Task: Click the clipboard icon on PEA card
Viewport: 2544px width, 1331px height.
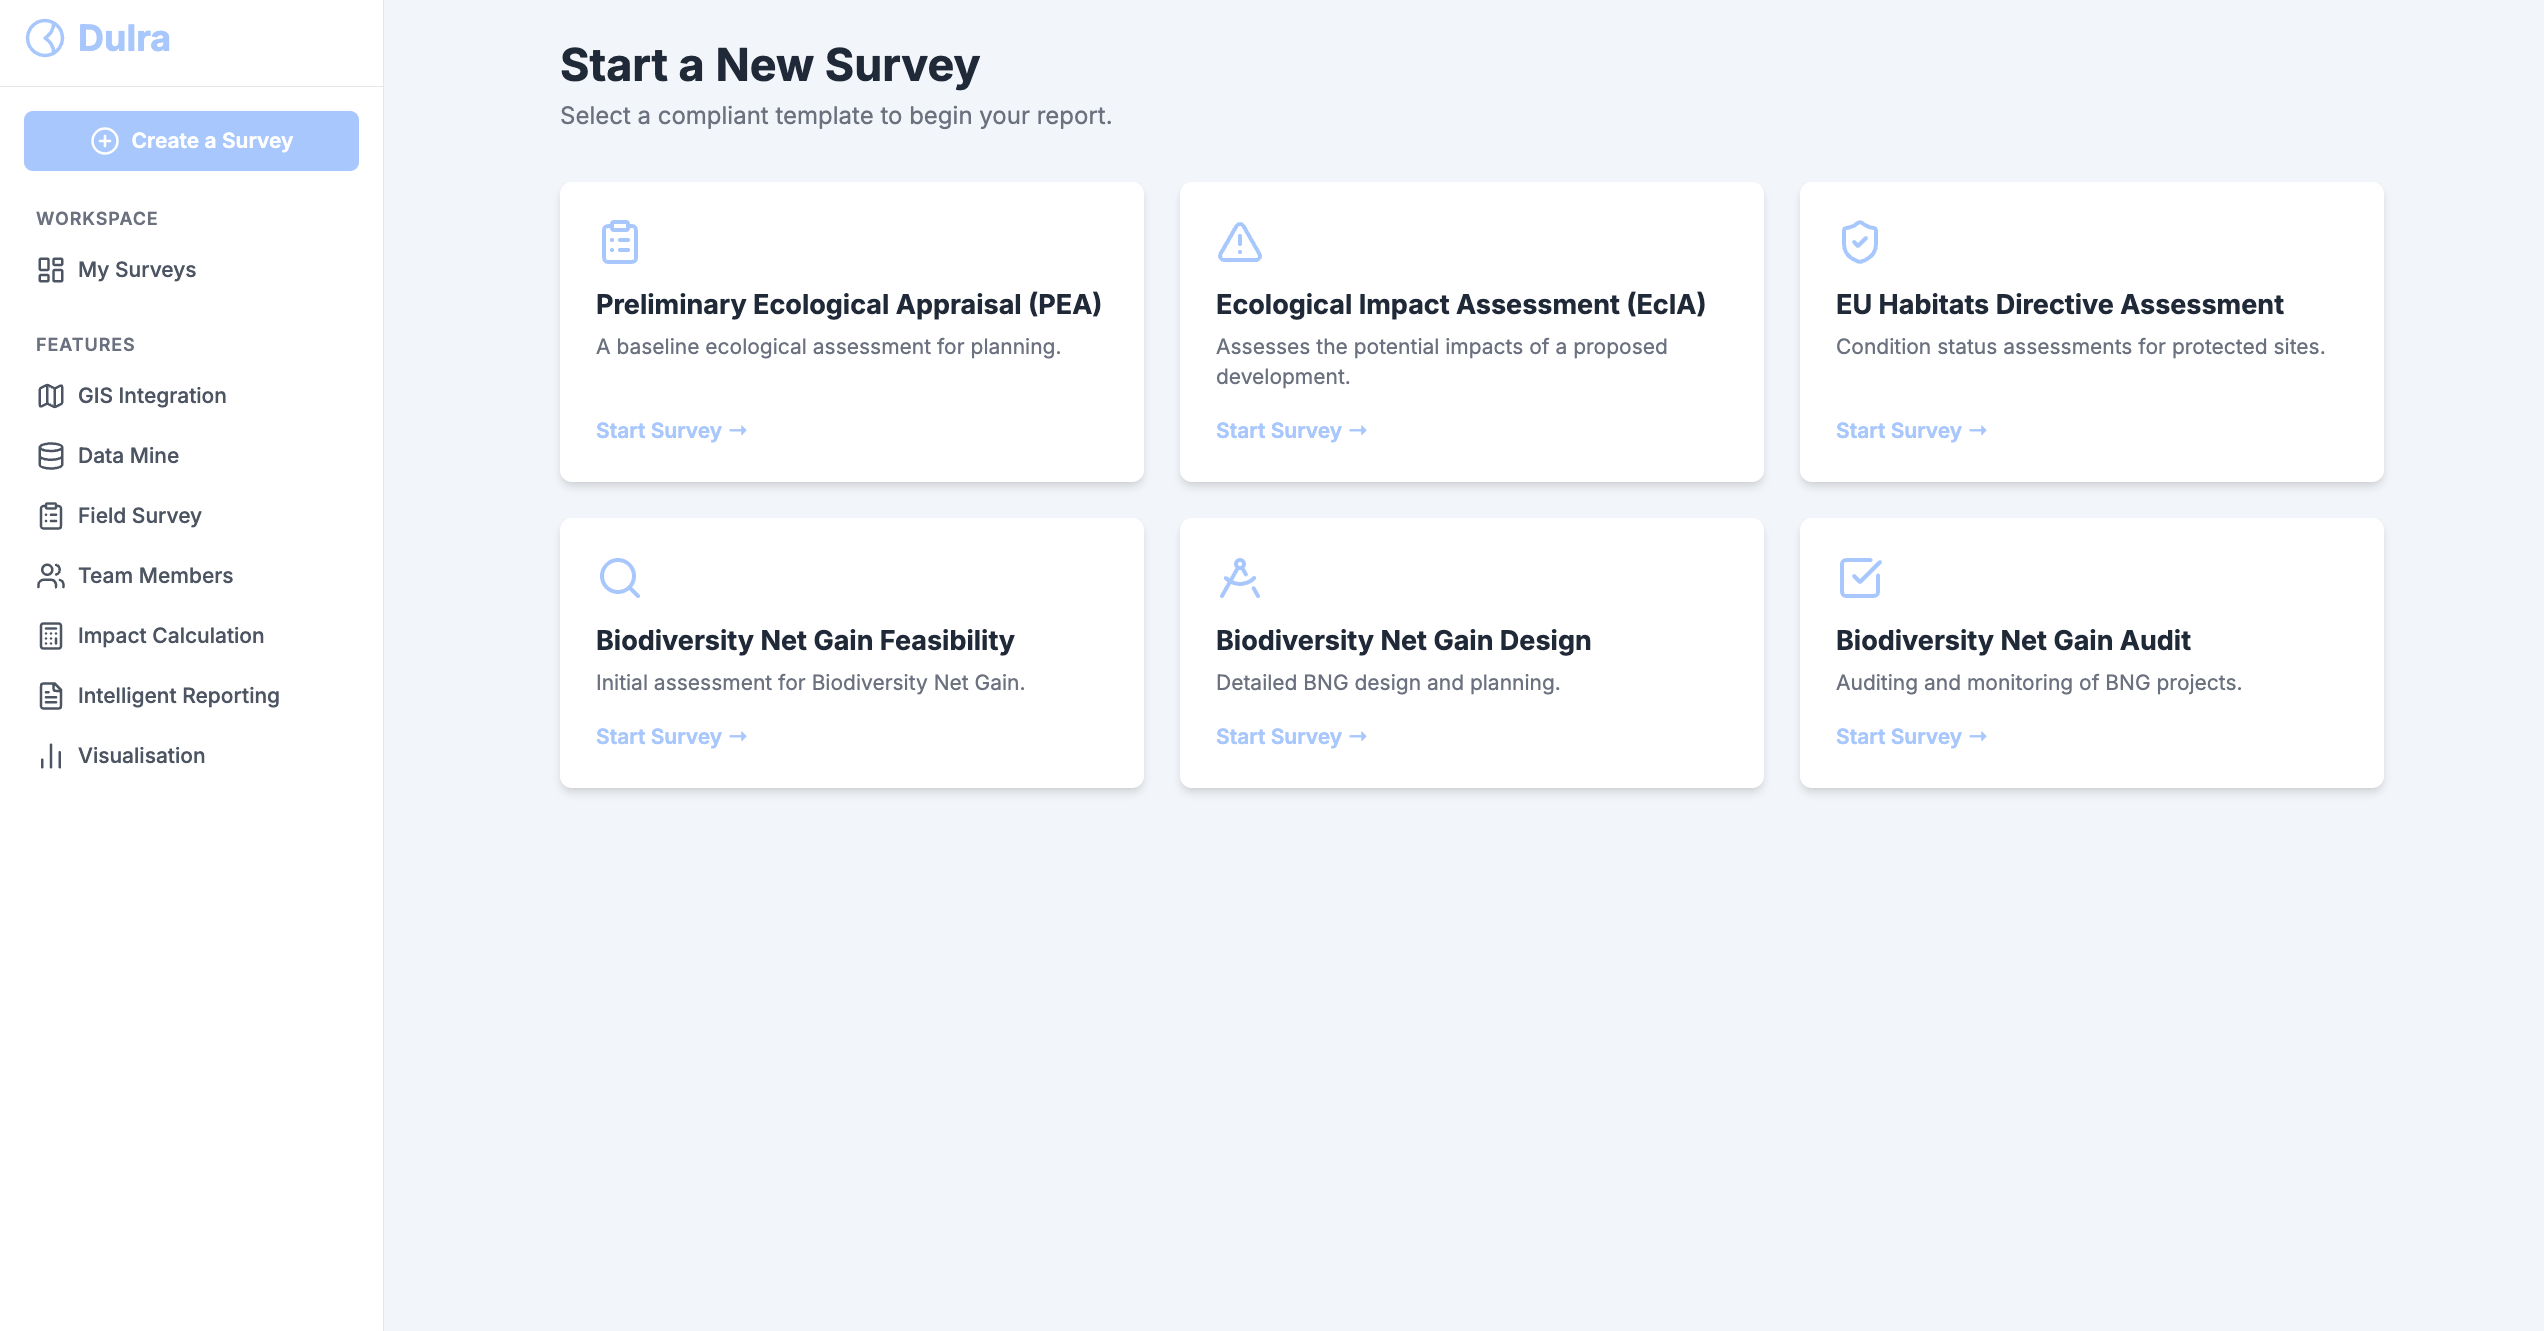Action: (619, 242)
